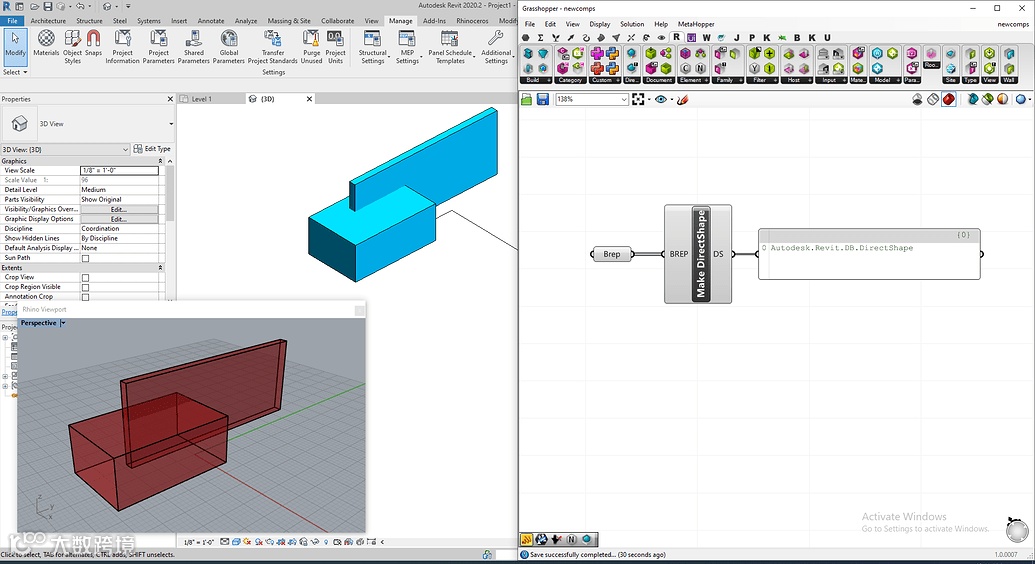Viewport: 1035px width, 564px height.
Task: Click Grasshopper's save document icon
Action: pyautogui.click(x=543, y=99)
